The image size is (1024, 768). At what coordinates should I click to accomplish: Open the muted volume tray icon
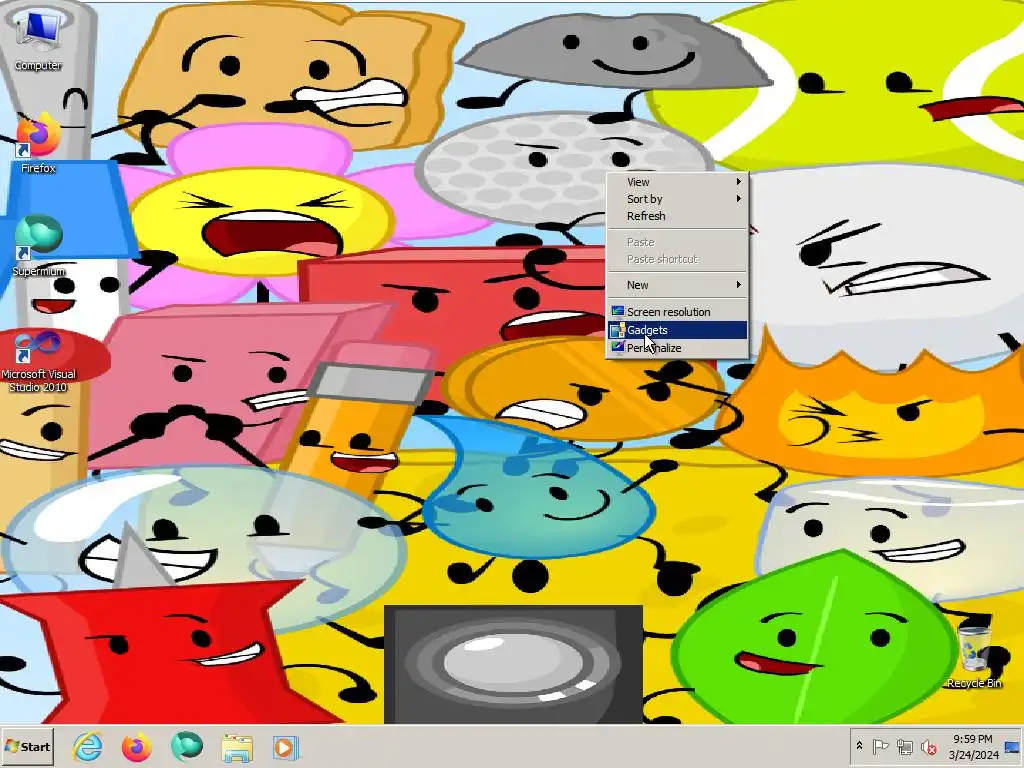(928, 746)
